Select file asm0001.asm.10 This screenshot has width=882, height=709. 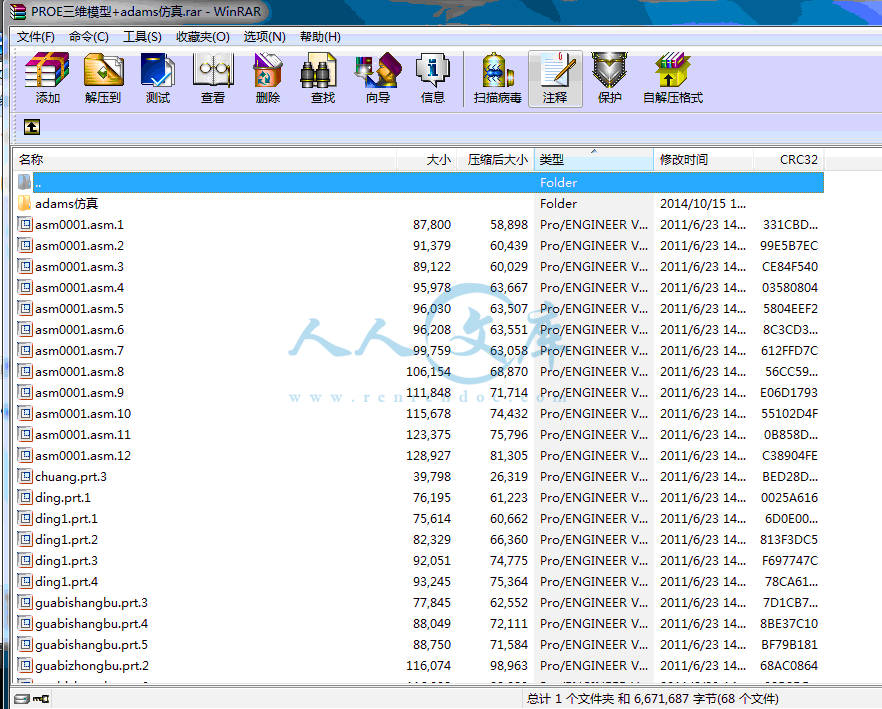[x=83, y=414]
